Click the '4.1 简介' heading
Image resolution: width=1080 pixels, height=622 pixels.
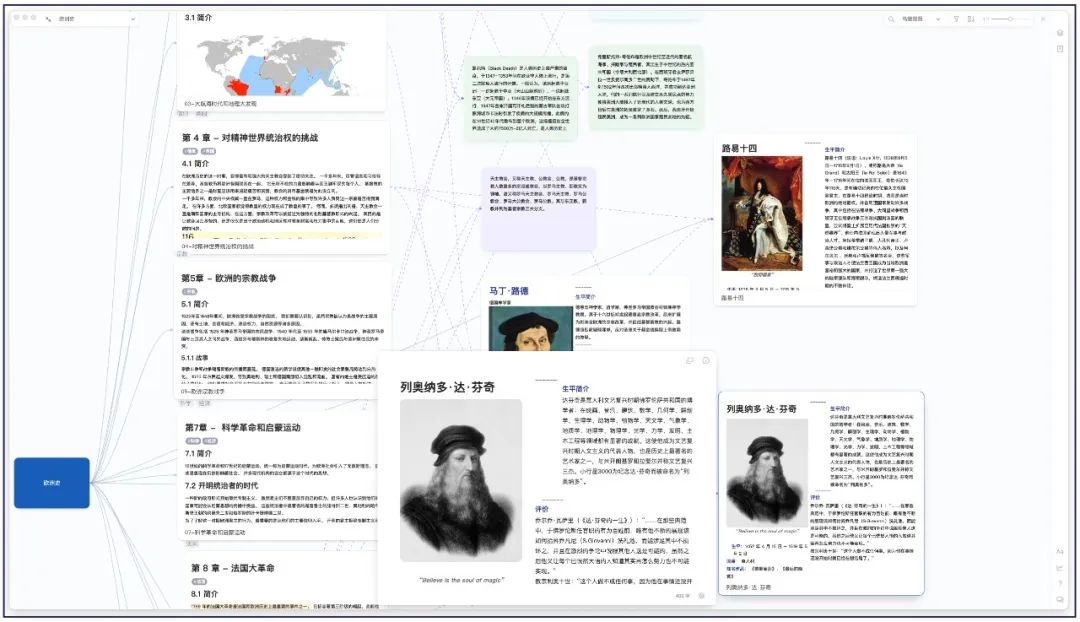tap(195, 164)
